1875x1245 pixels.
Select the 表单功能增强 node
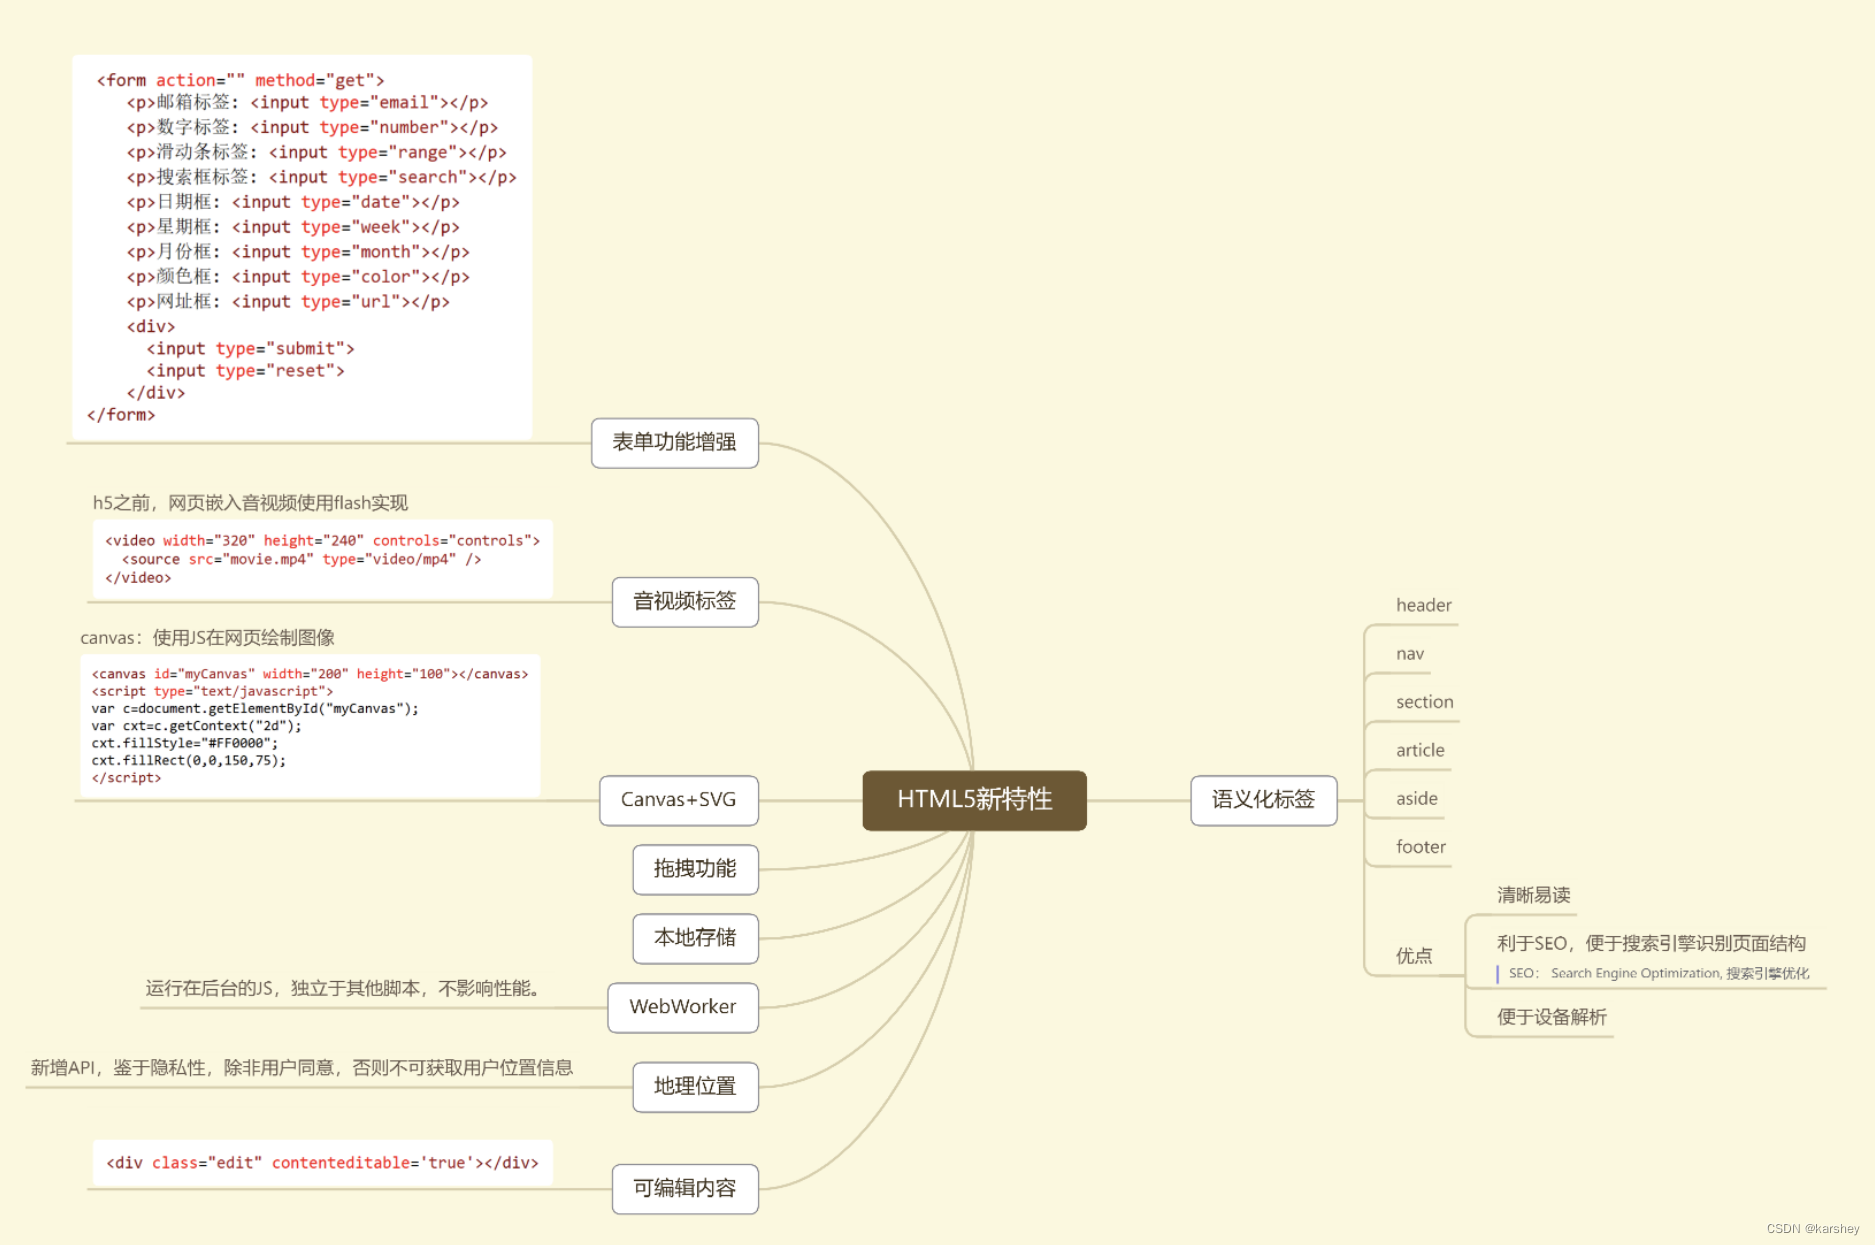click(x=675, y=443)
